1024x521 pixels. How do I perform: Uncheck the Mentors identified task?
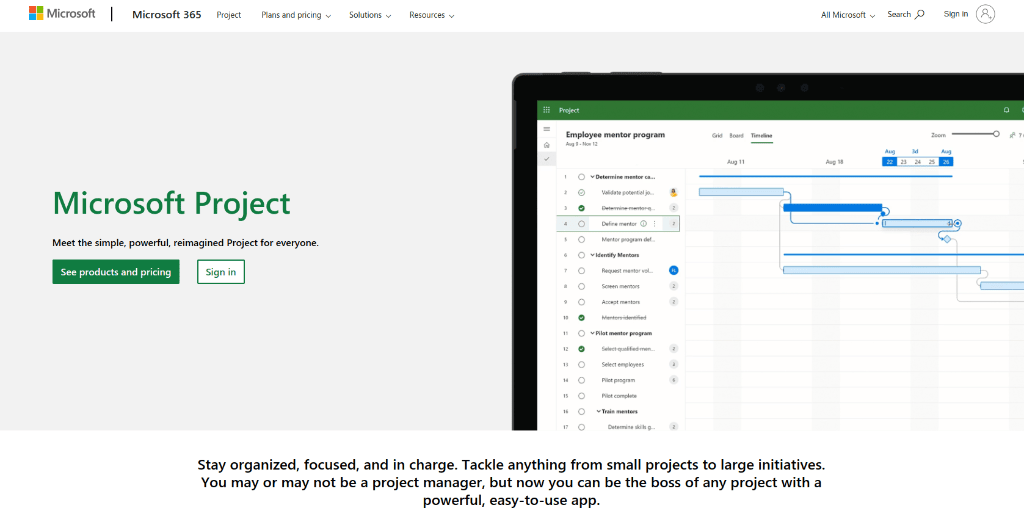(x=581, y=317)
